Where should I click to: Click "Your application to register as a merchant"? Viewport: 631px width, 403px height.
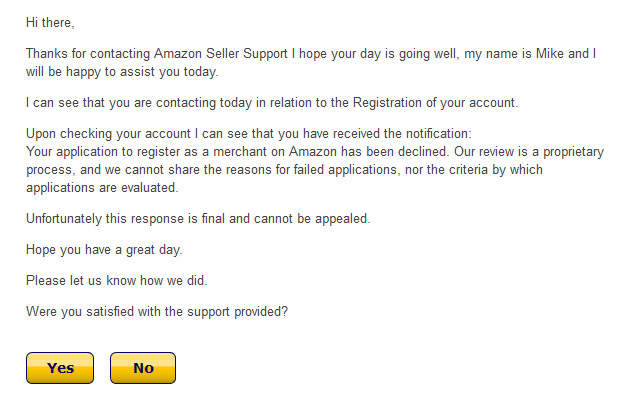pos(150,151)
